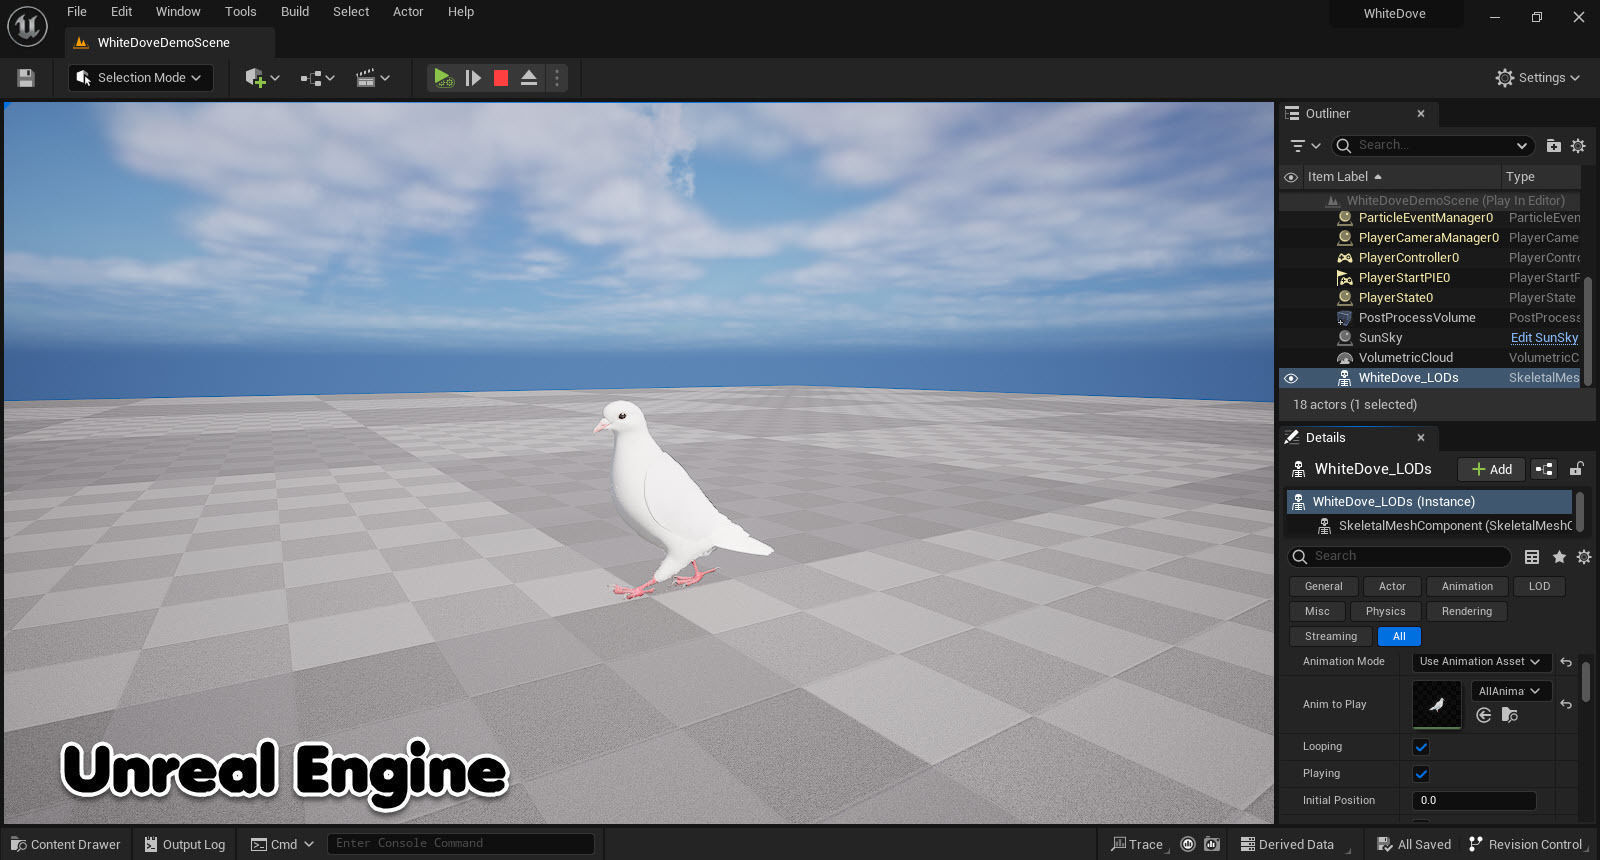1600x860 pixels.
Task: Click the skip frame advance button
Action: coord(473,78)
